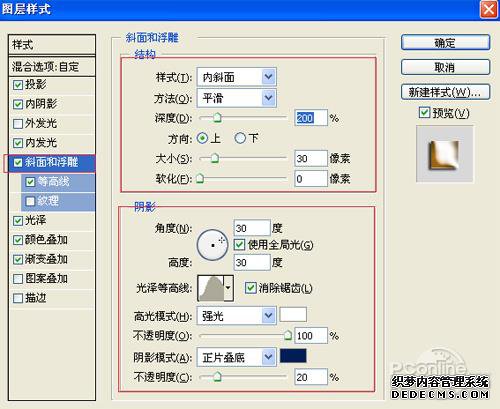Open the contour picker dropdown arrow
Screen dimensions: 500x409
(x=228, y=288)
